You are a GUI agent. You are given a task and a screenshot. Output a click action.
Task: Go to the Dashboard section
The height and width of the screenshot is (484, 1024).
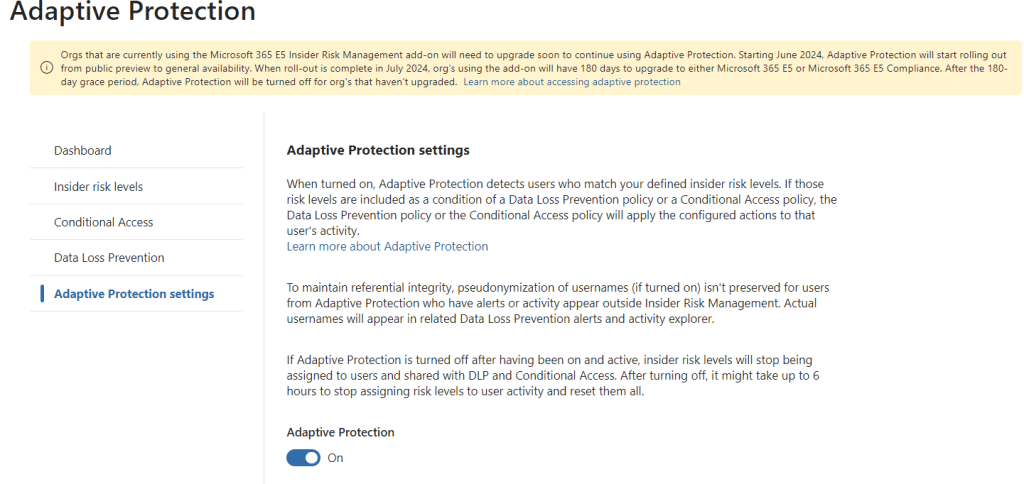pyautogui.click(x=83, y=150)
